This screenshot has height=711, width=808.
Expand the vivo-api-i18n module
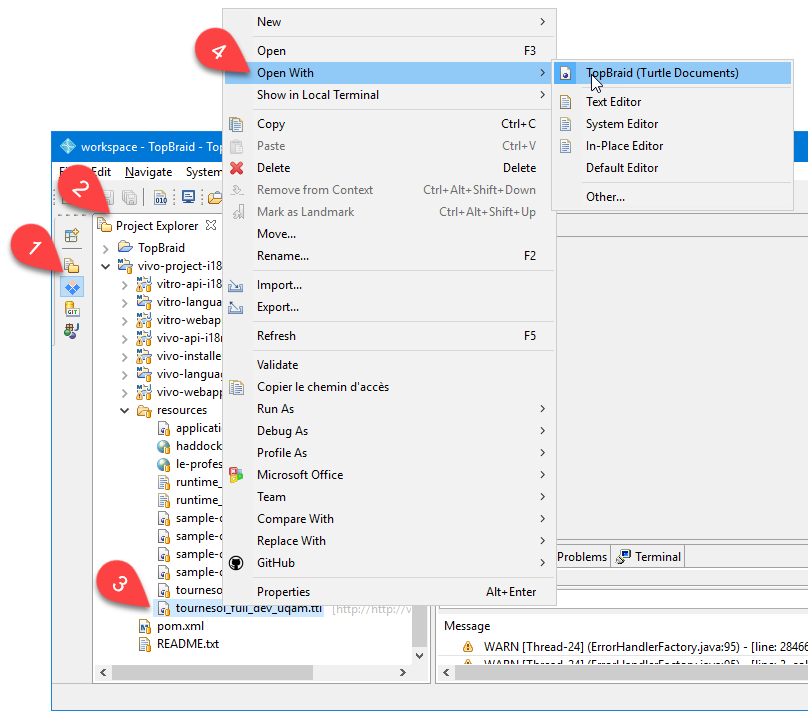coord(124,338)
